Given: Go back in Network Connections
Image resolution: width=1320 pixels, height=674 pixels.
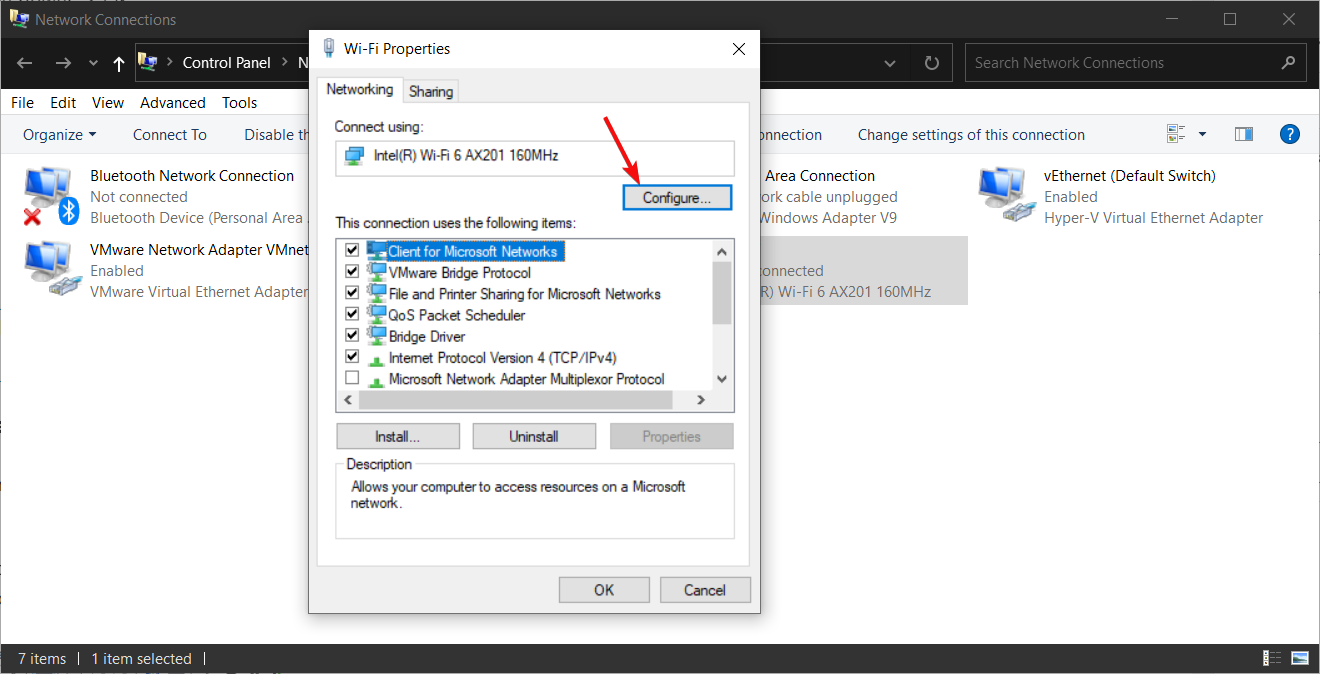Looking at the screenshot, I should [25, 63].
